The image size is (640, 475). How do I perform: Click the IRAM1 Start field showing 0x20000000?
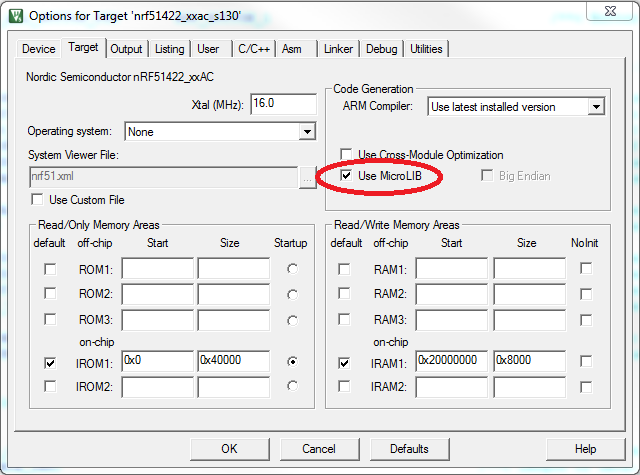(x=452, y=361)
